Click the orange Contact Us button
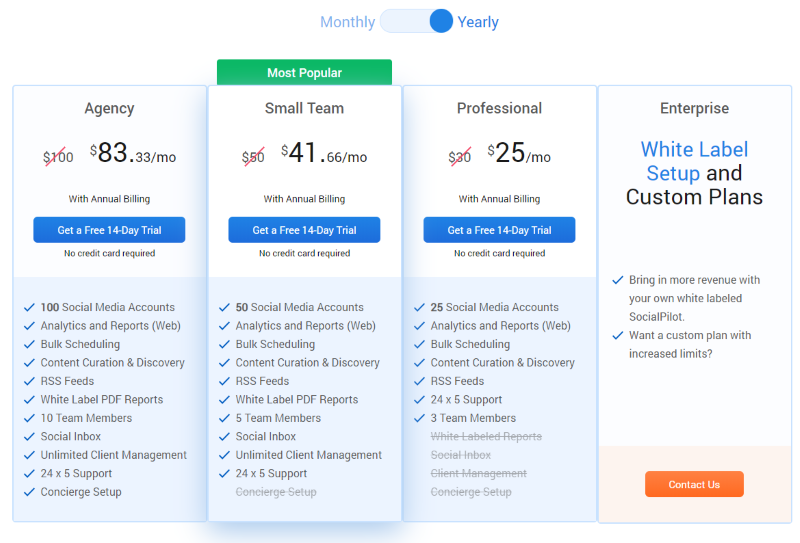Viewport: 800px width, 543px height. click(694, 484)
